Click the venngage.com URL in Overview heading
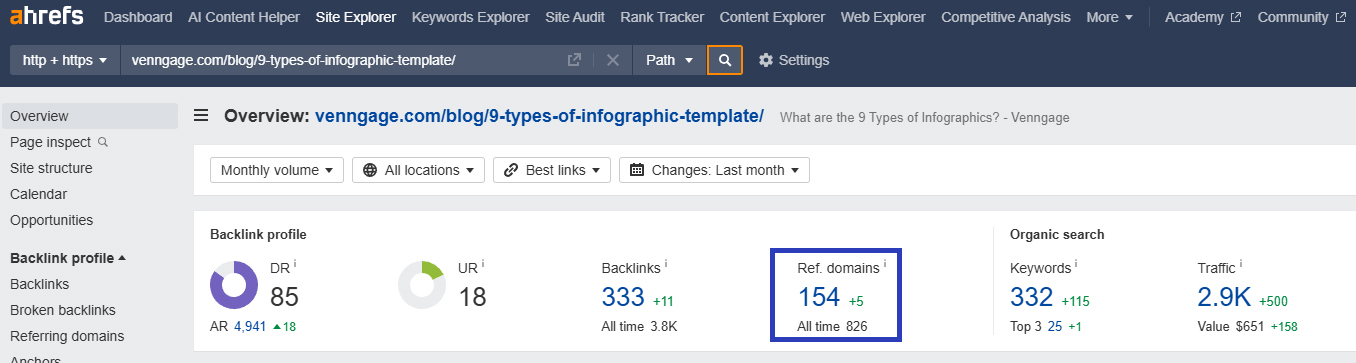1356x363 pixels. tap(539, 116)
